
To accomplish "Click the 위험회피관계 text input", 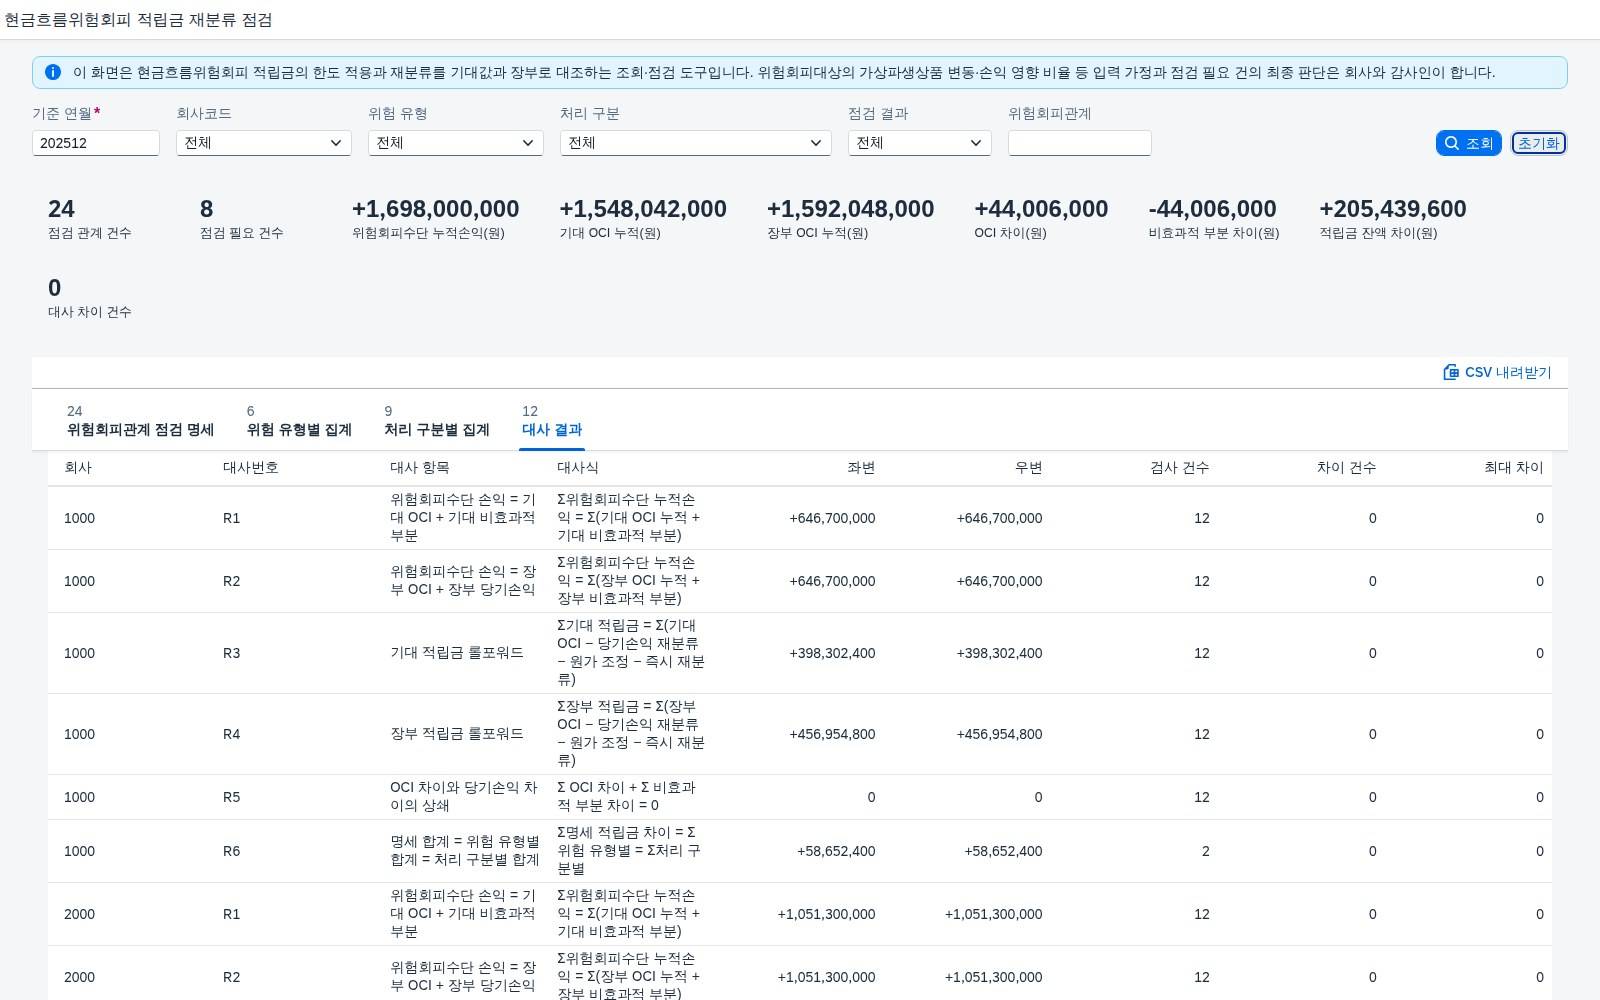I will click(1080, 143).
